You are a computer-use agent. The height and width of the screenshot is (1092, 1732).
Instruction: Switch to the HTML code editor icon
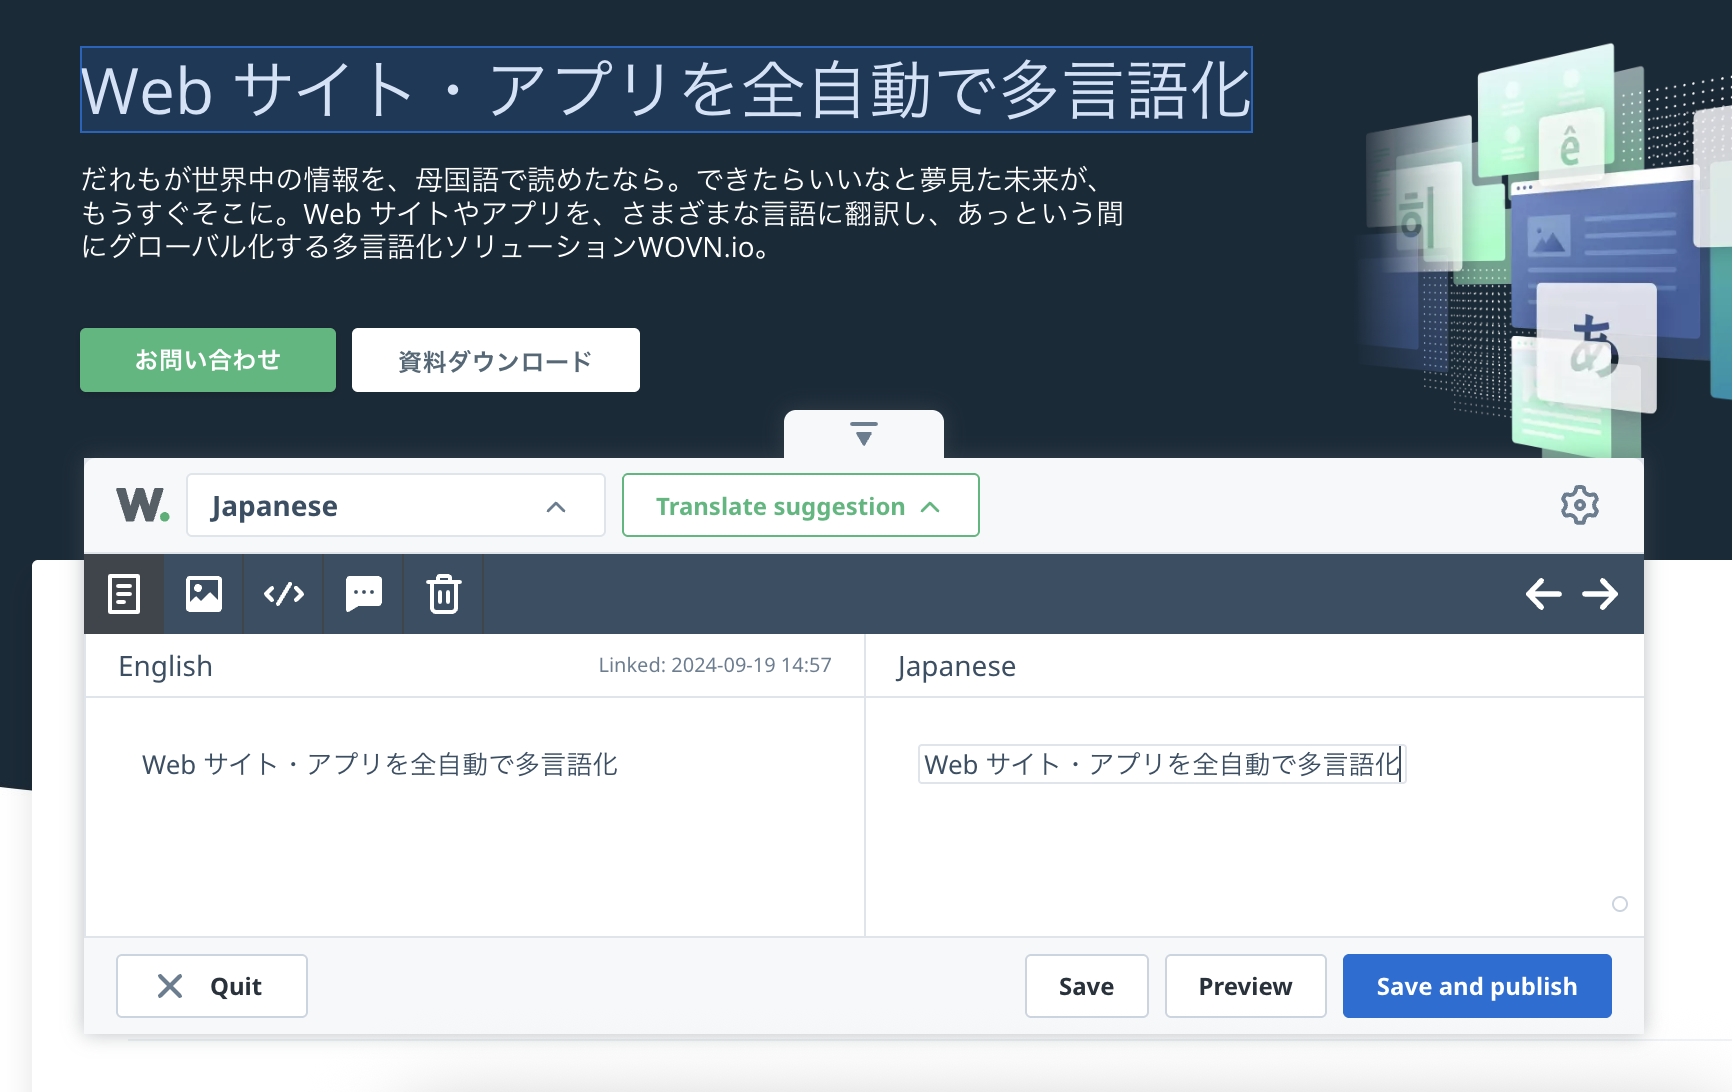coord(284,594)
